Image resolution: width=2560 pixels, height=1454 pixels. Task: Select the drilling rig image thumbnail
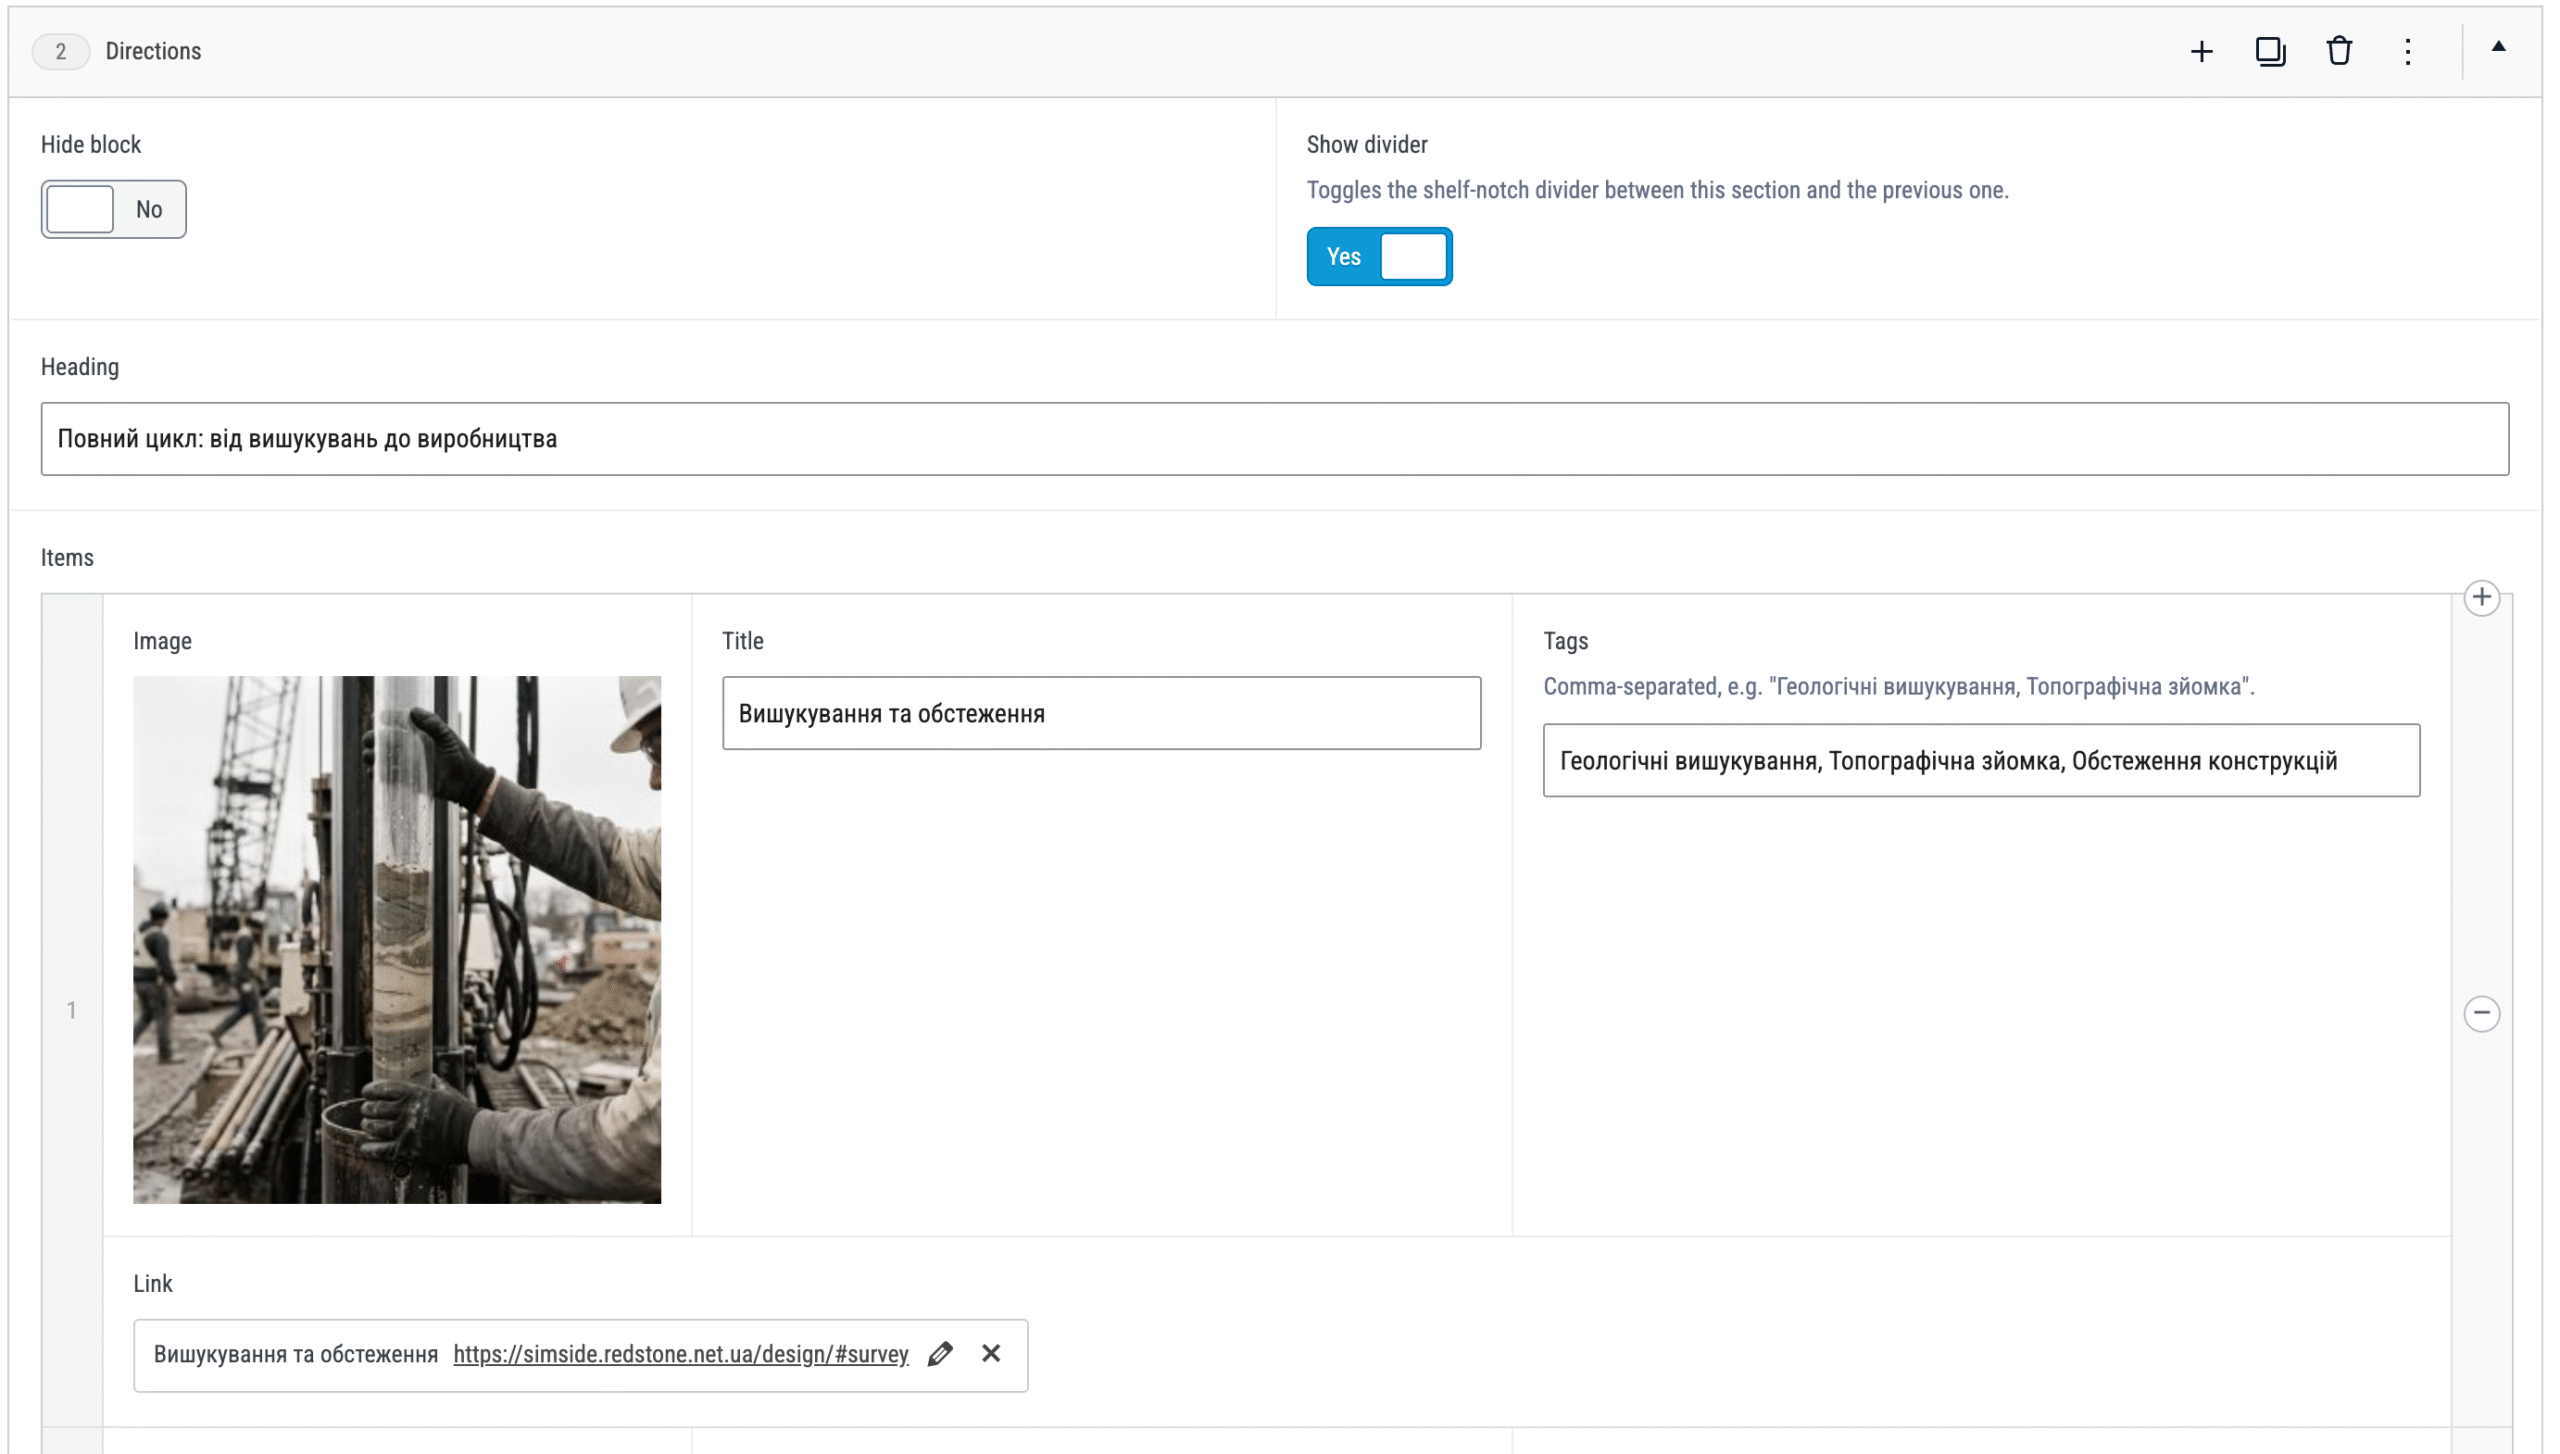tap(397, 940)
